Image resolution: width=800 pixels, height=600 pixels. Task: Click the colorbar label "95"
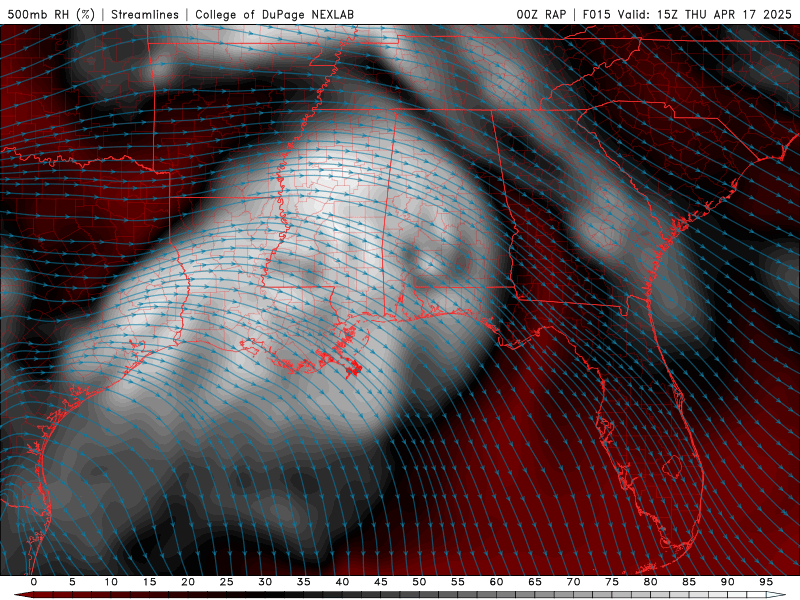[x=766, y=582]
